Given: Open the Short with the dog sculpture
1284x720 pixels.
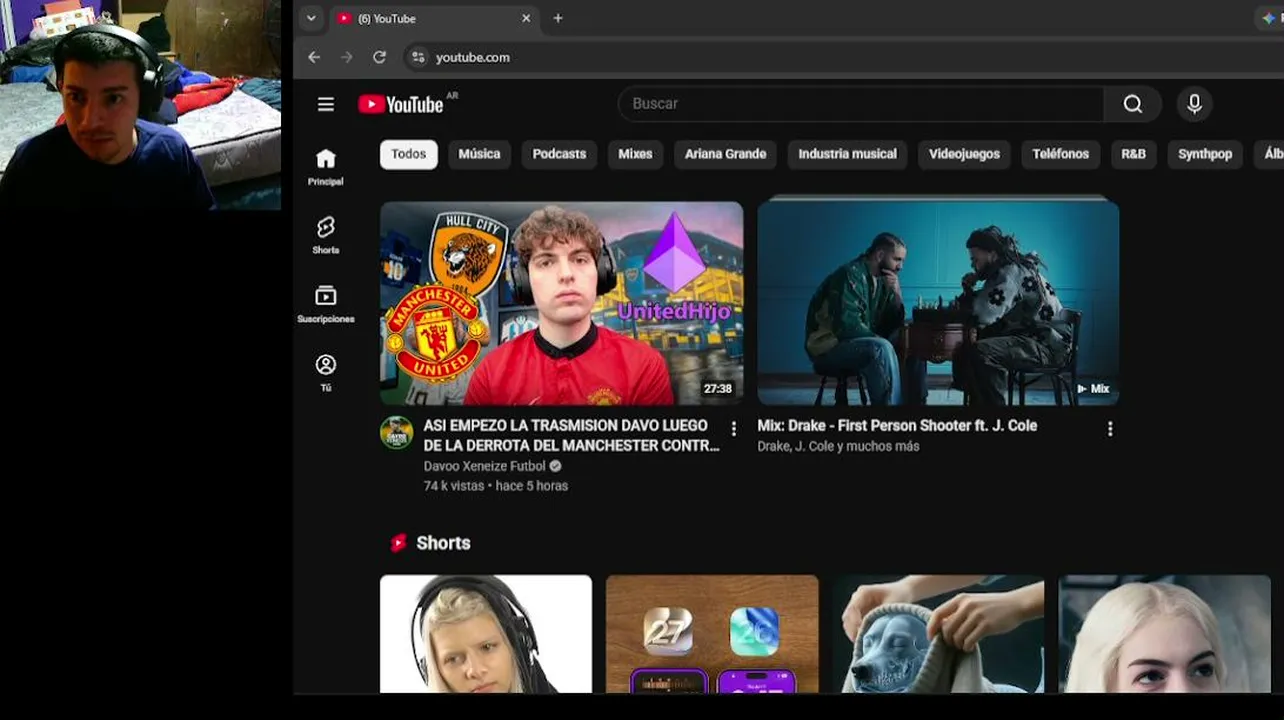Looking at the screenshot, I should coord(938,634).
